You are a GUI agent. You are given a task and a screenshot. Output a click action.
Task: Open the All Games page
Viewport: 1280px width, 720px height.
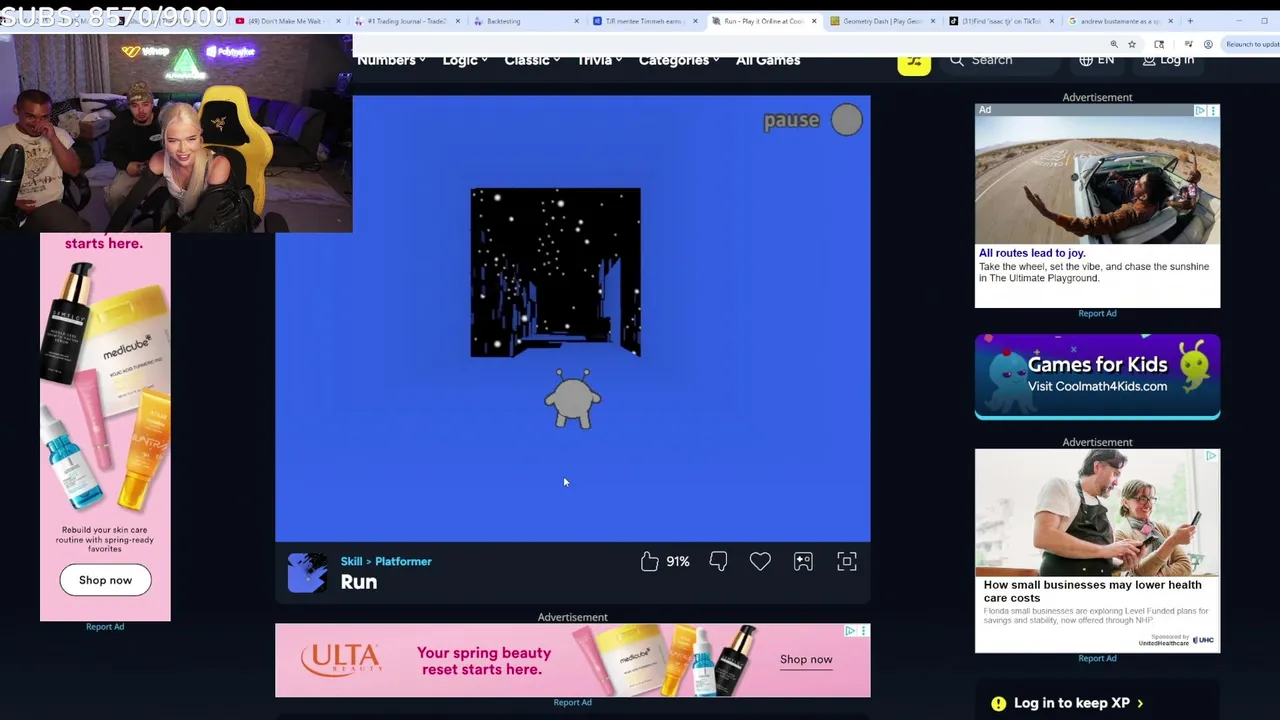coord(768,60)
